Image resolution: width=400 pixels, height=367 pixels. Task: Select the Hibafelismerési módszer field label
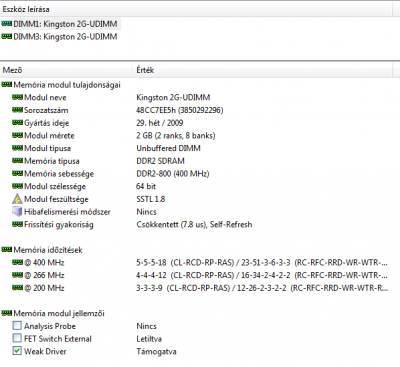click(x=67, y=212)
